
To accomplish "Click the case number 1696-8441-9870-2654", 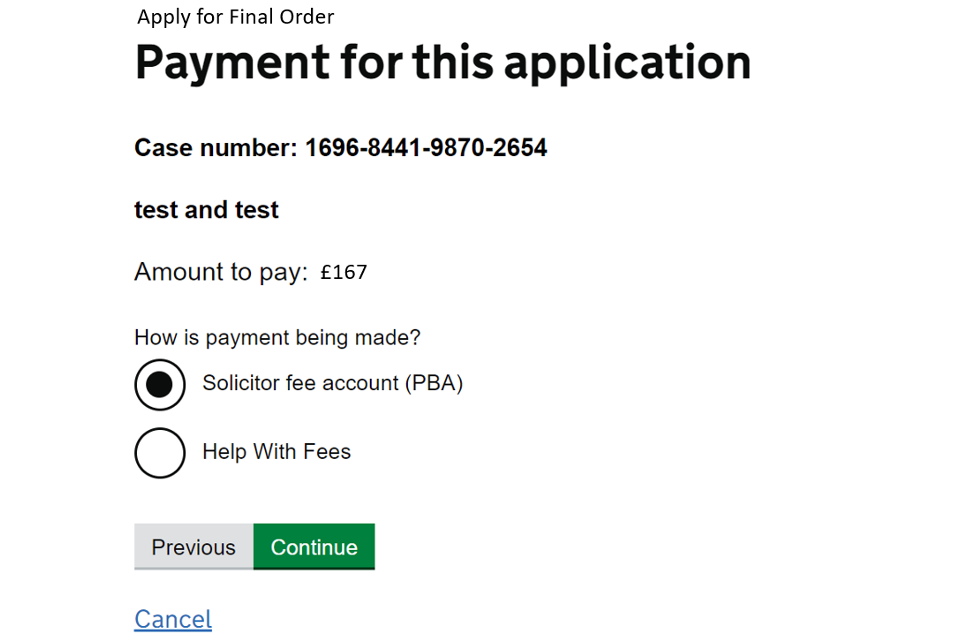I will tap(426, 149).
